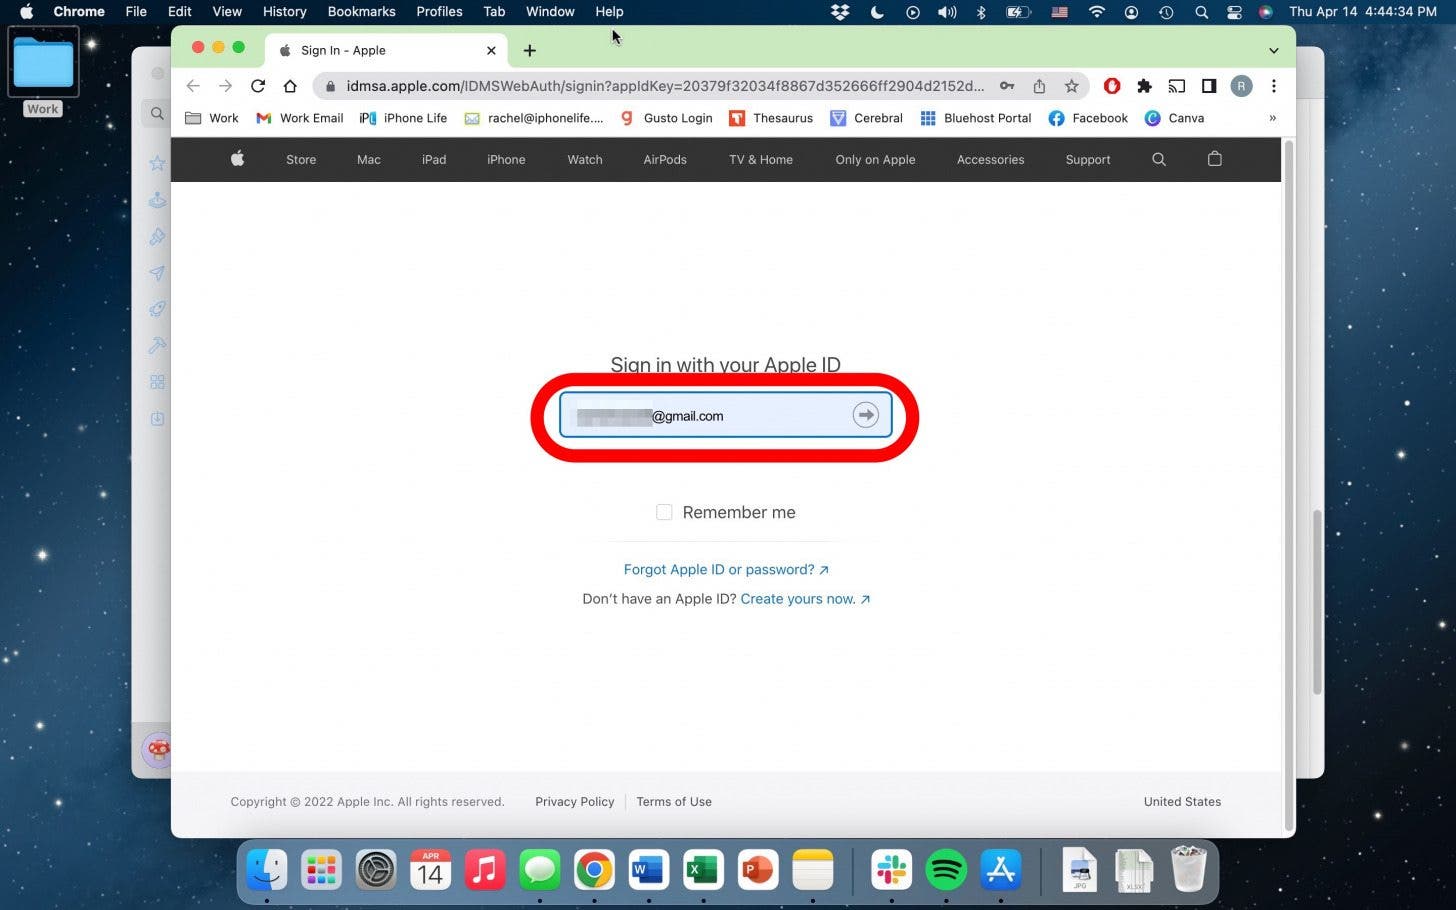
Task: Open the Profiles menu
Action: pos(439,12)
